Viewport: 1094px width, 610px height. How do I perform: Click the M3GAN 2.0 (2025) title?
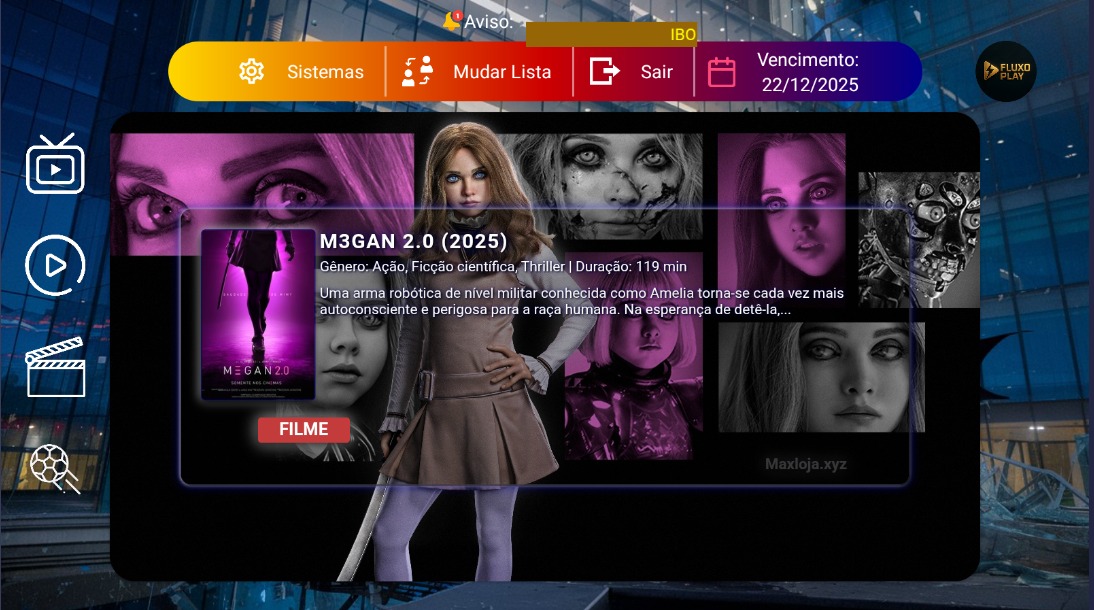coord(413,241)
